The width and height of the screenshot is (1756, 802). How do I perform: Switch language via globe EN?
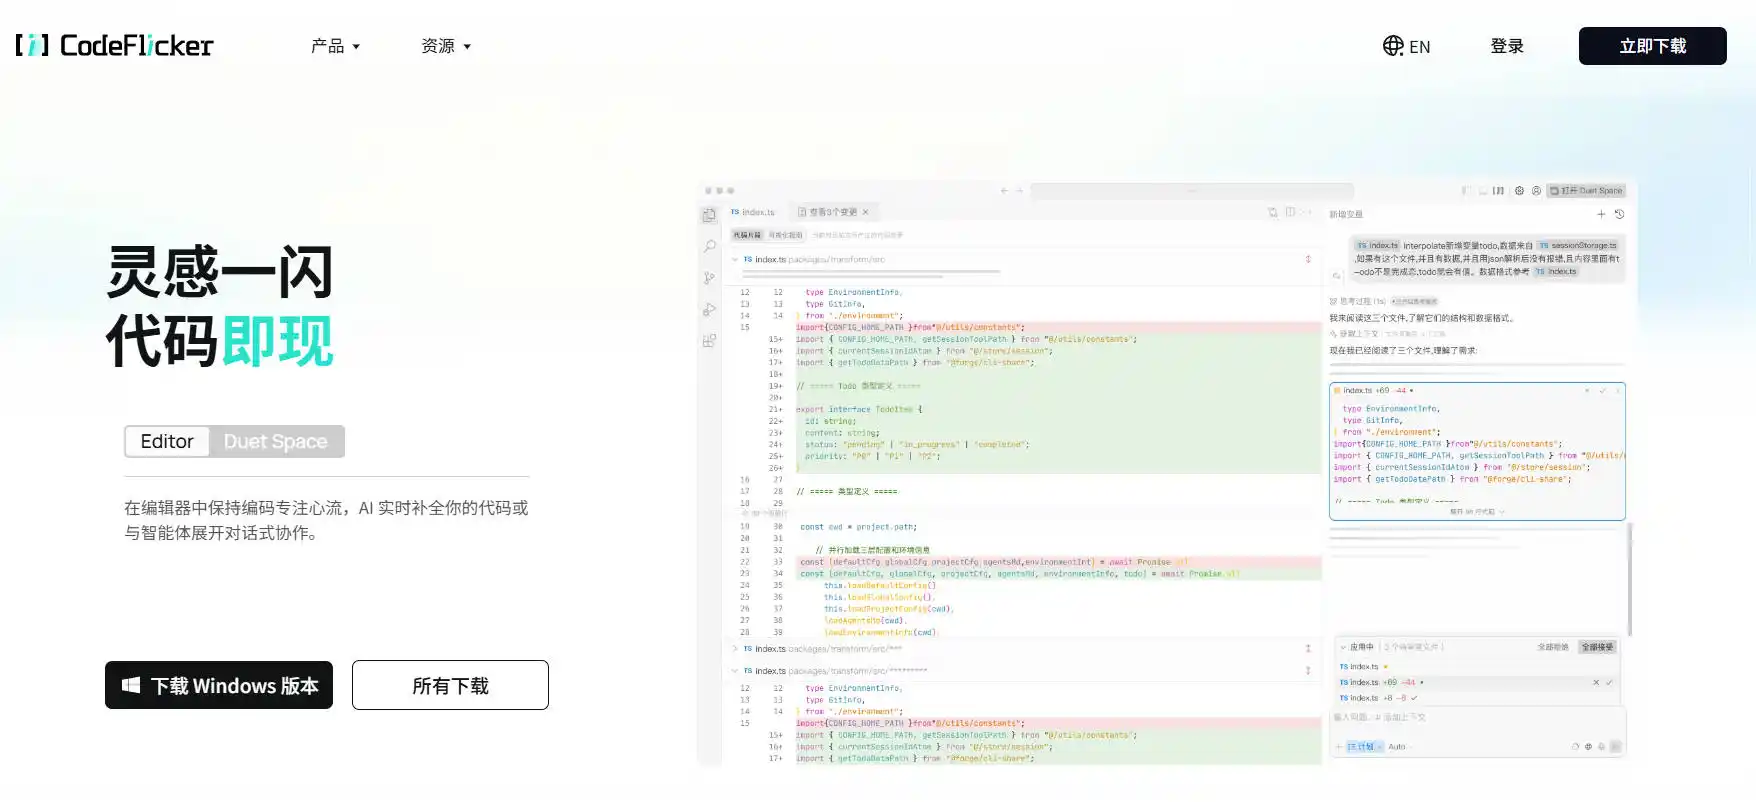(1406, 46)
